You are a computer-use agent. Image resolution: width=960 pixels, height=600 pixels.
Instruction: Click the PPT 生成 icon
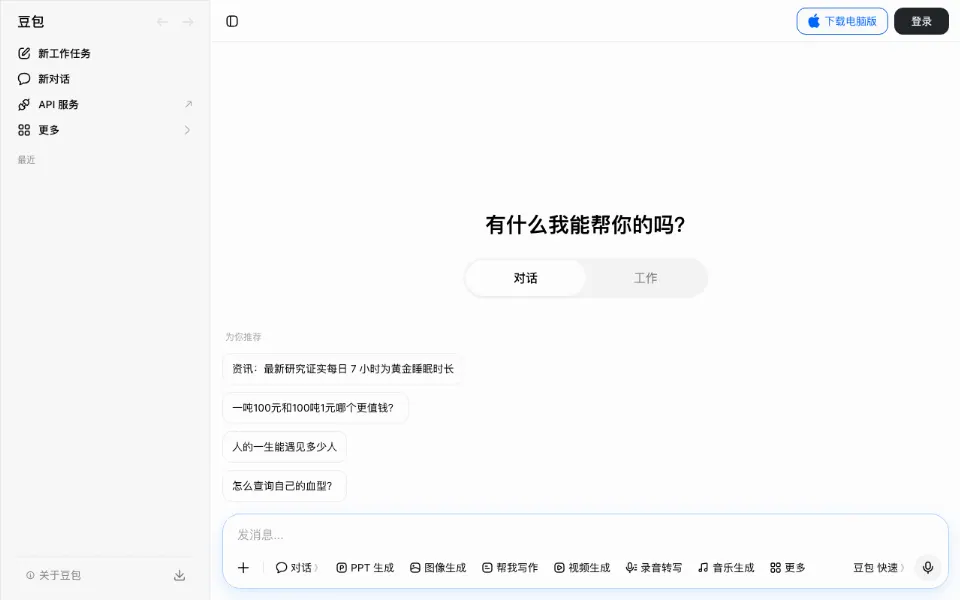pyautogui.click(x=342, y=568)
